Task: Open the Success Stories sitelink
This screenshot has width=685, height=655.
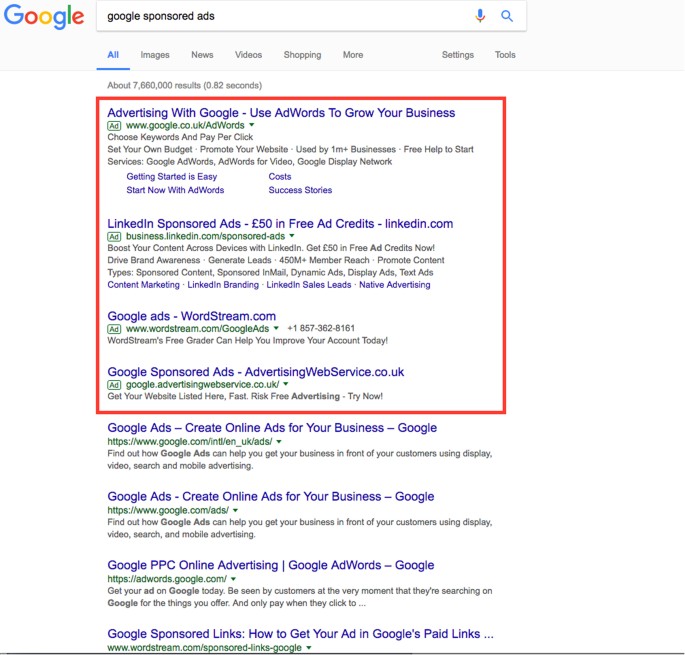Action: (x=300, y=191)
